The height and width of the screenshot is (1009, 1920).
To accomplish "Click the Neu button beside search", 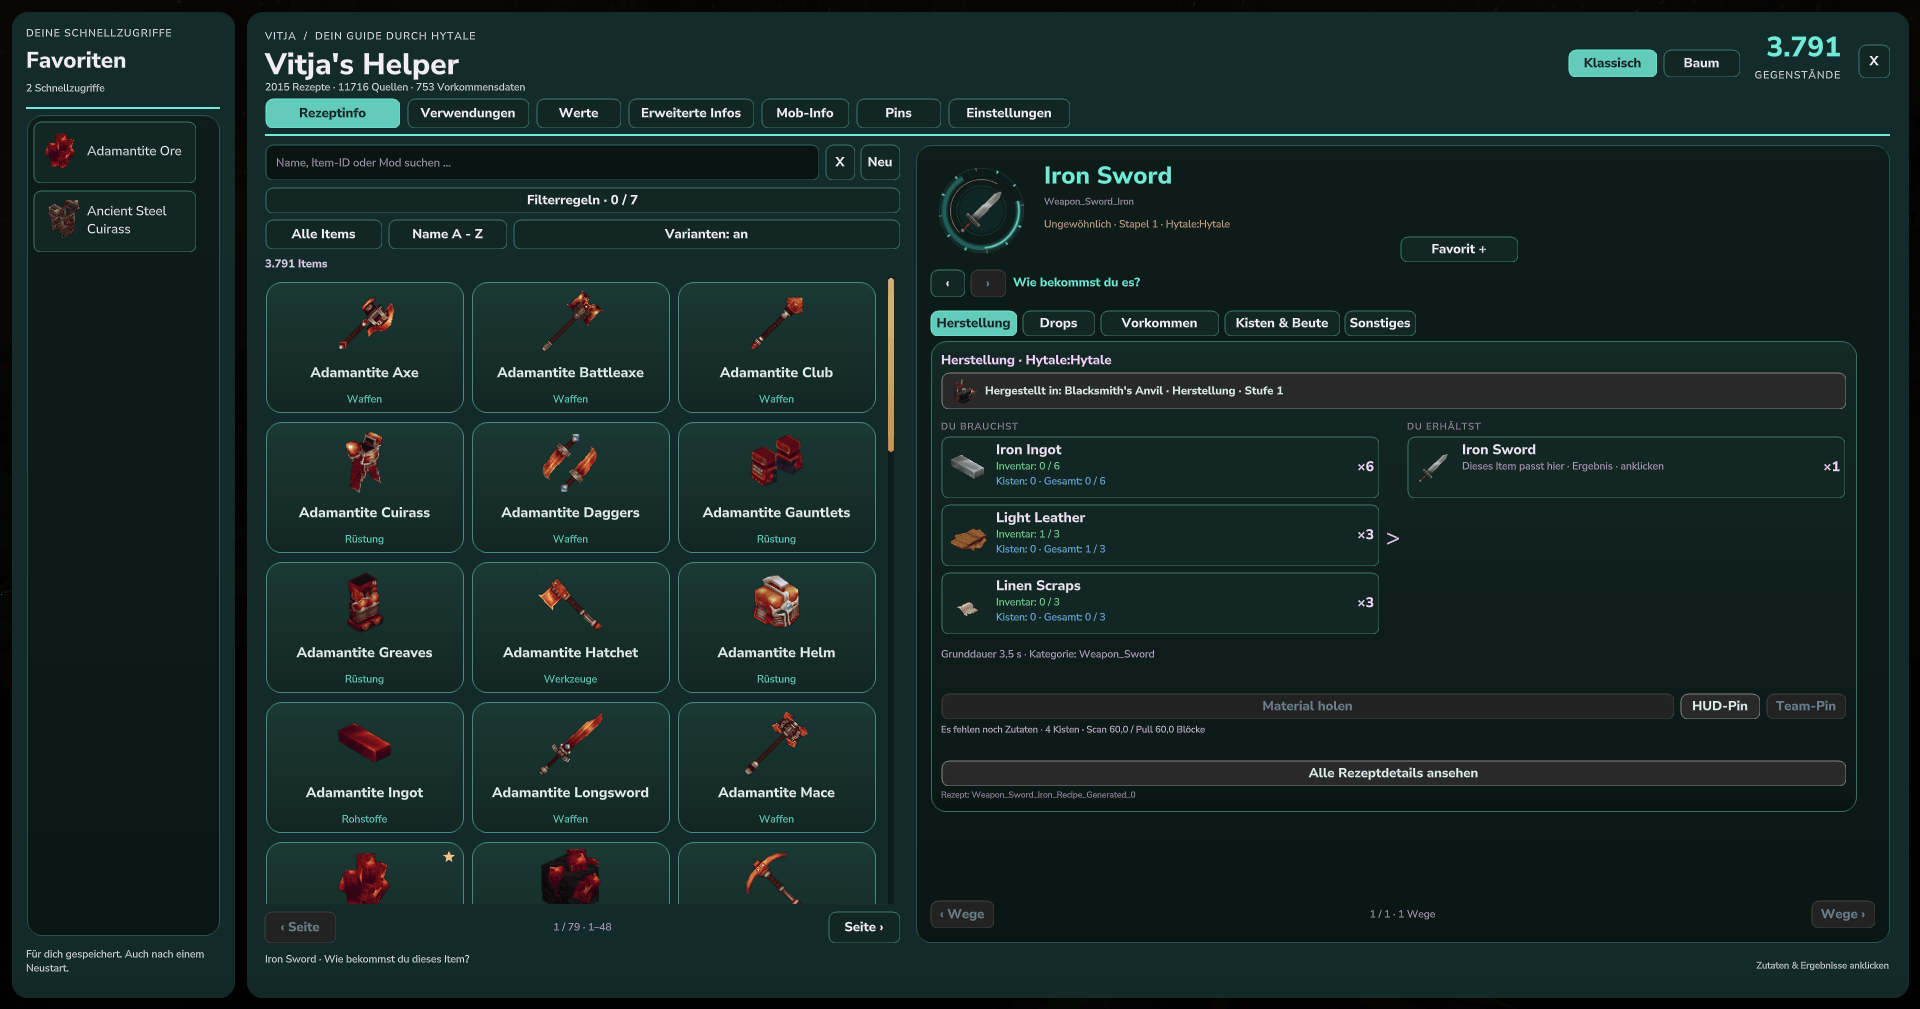I will pos(880,162).
